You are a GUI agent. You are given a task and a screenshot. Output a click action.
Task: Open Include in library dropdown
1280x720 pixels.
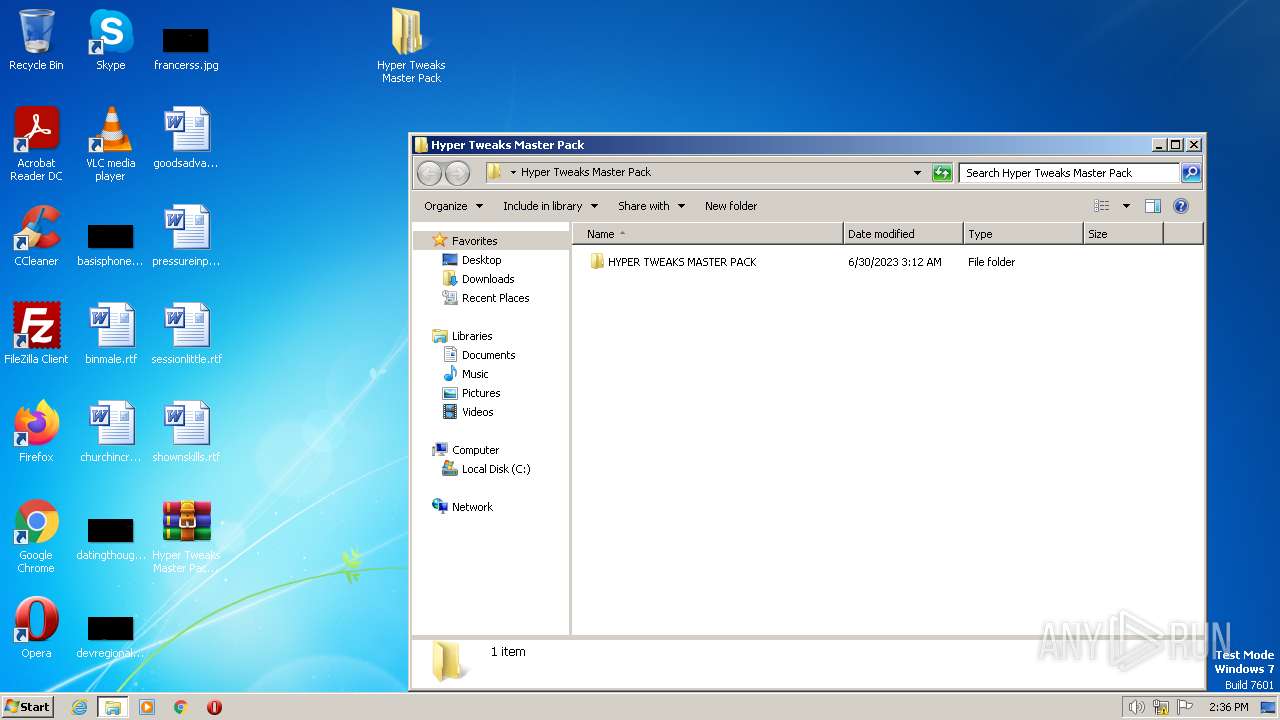point(550,206)
